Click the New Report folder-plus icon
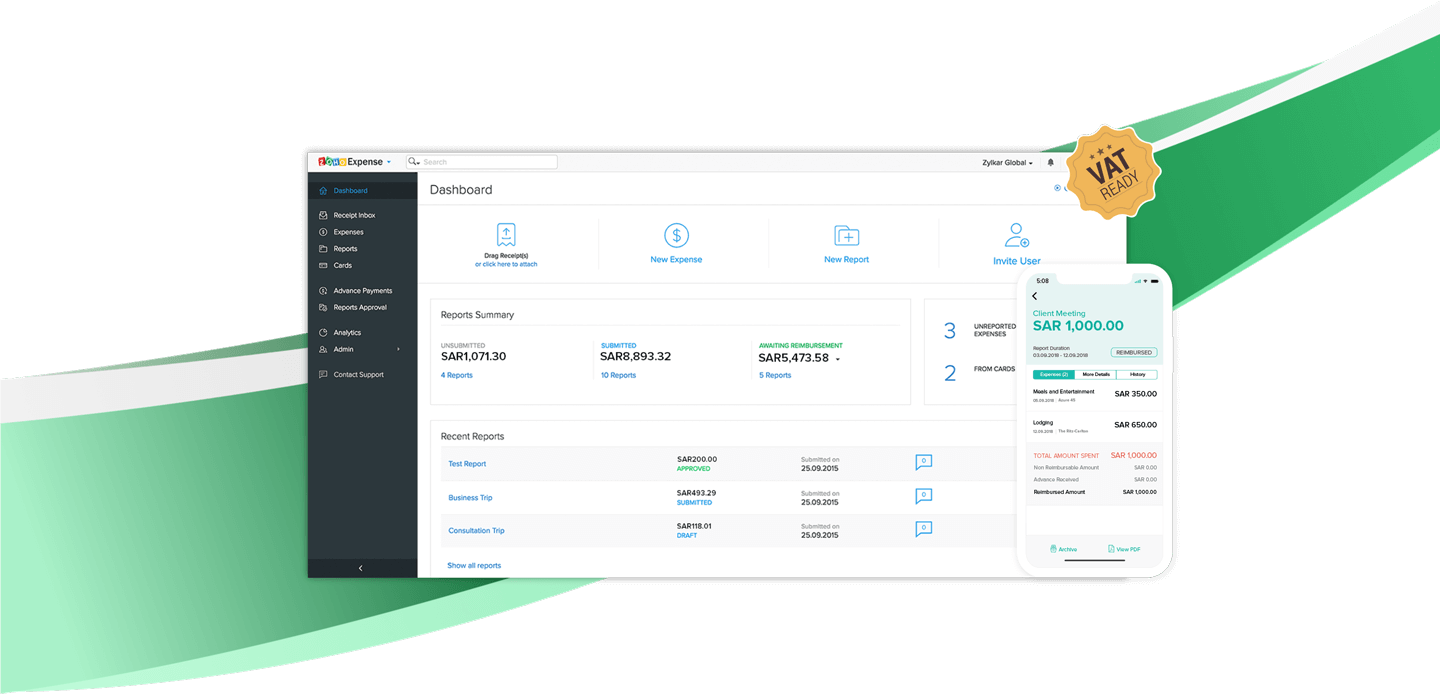 847,236
